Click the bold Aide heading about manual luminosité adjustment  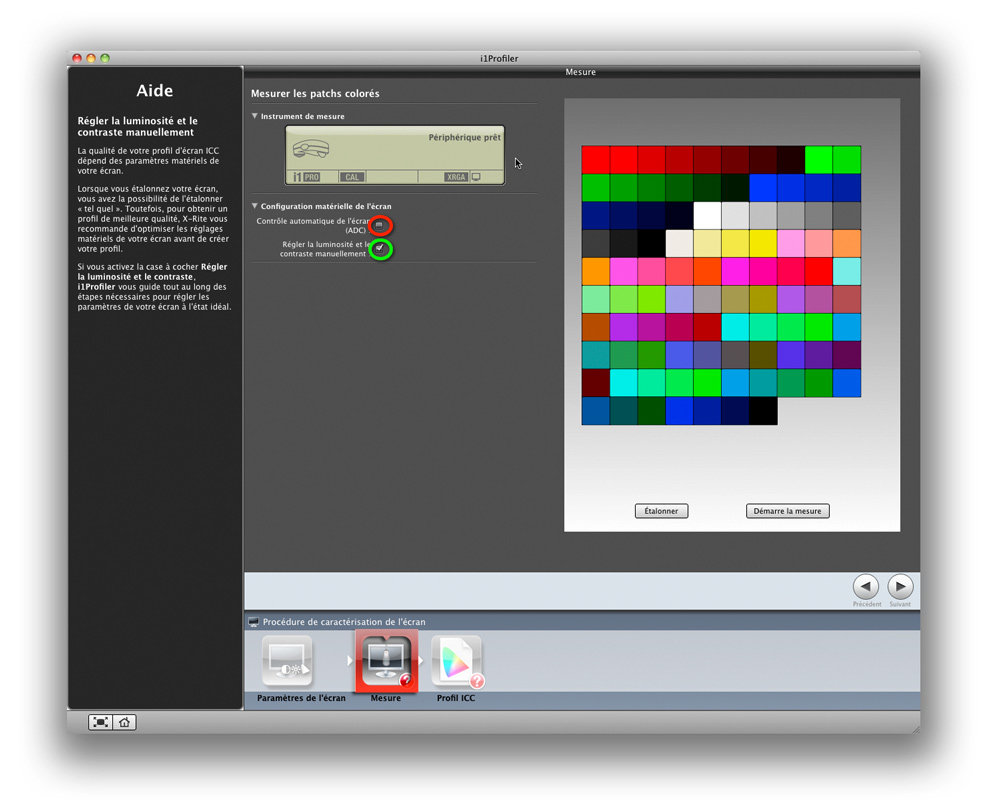(138, 126)
